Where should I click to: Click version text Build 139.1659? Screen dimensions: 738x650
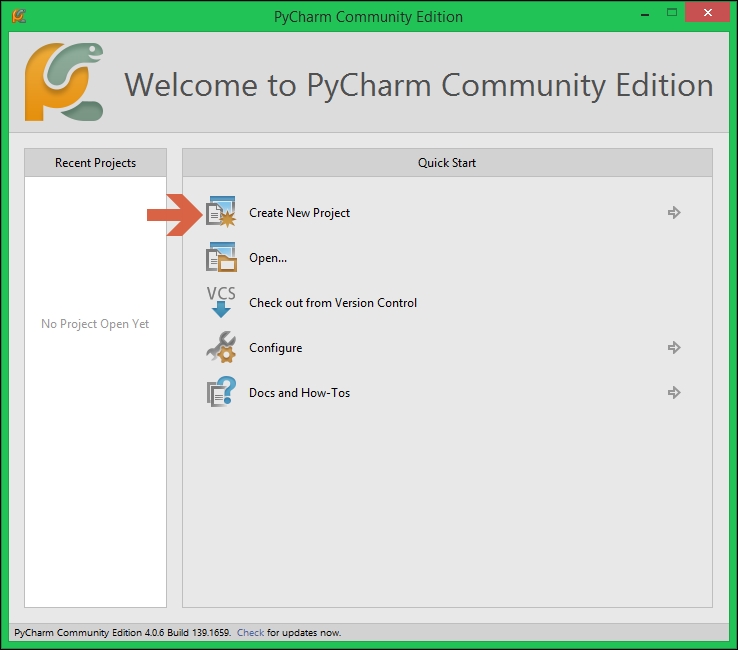[x=199, y=633]
